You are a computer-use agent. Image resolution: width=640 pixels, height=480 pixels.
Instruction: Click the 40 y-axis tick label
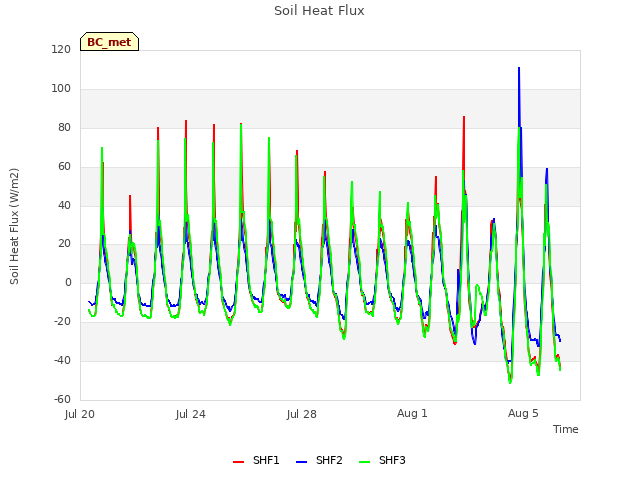(x=64, y=205)
